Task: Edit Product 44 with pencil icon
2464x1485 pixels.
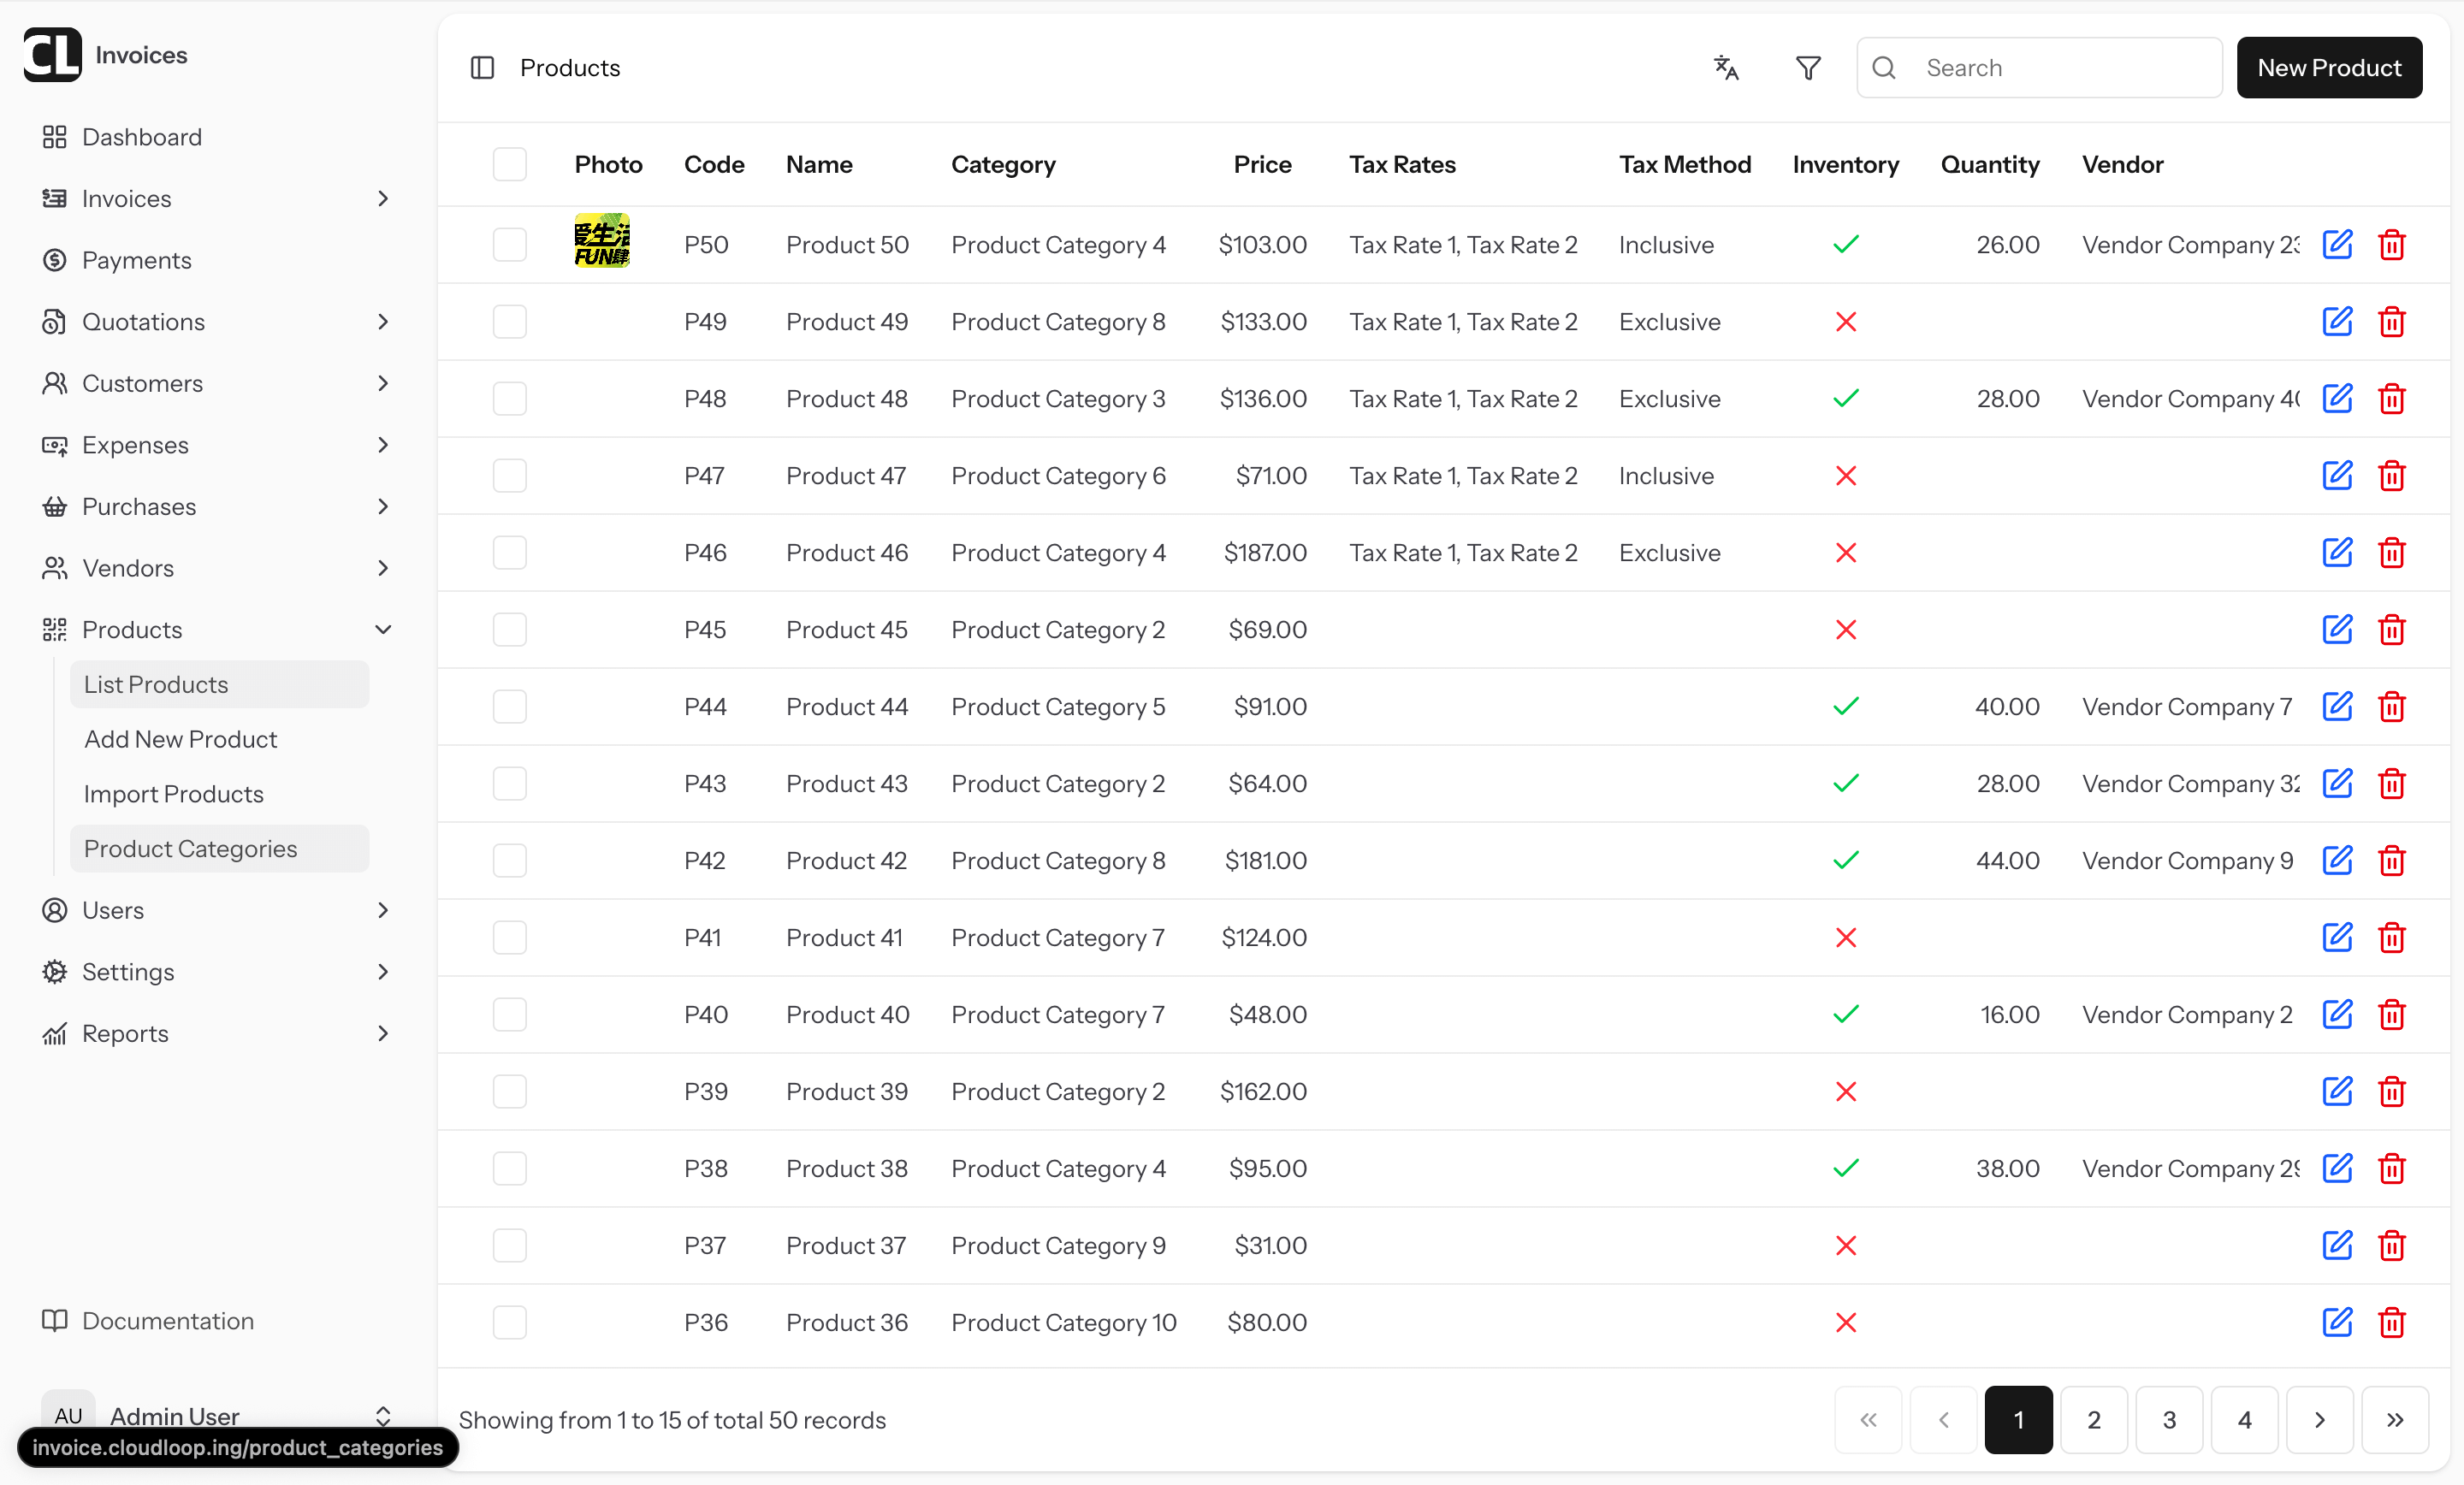Action: coord(2337,706)
